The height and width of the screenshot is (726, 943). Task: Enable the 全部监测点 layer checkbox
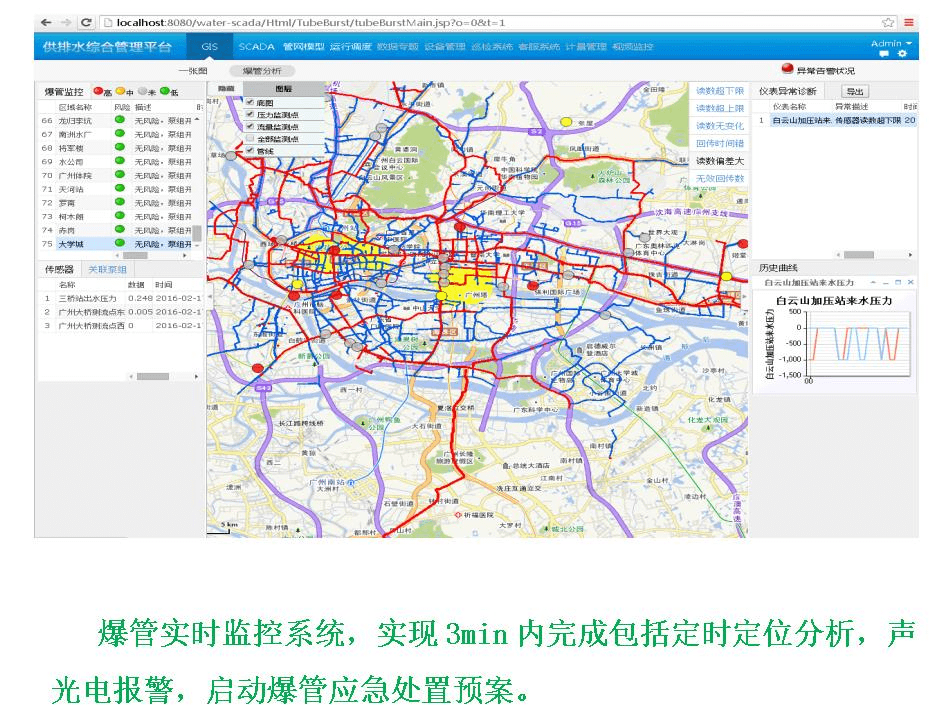click(x=250, y=139)
